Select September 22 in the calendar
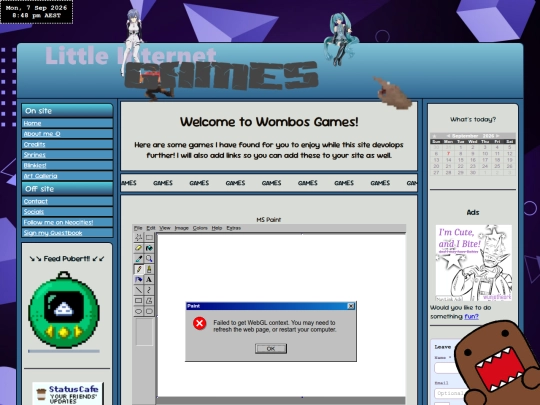Image resolution: width=540 pixels, height=405 pixels. click(460, 166)
